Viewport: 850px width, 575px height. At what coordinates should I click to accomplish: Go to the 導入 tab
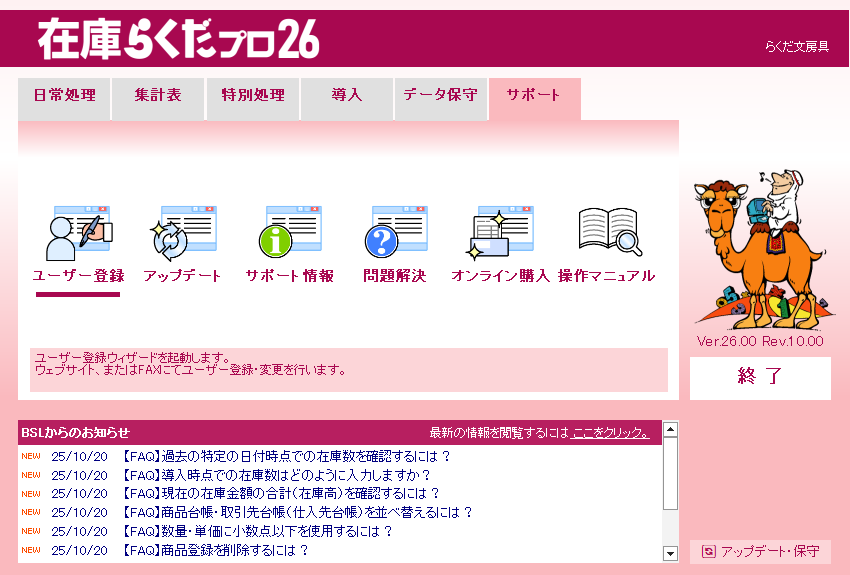pos(347,96)
